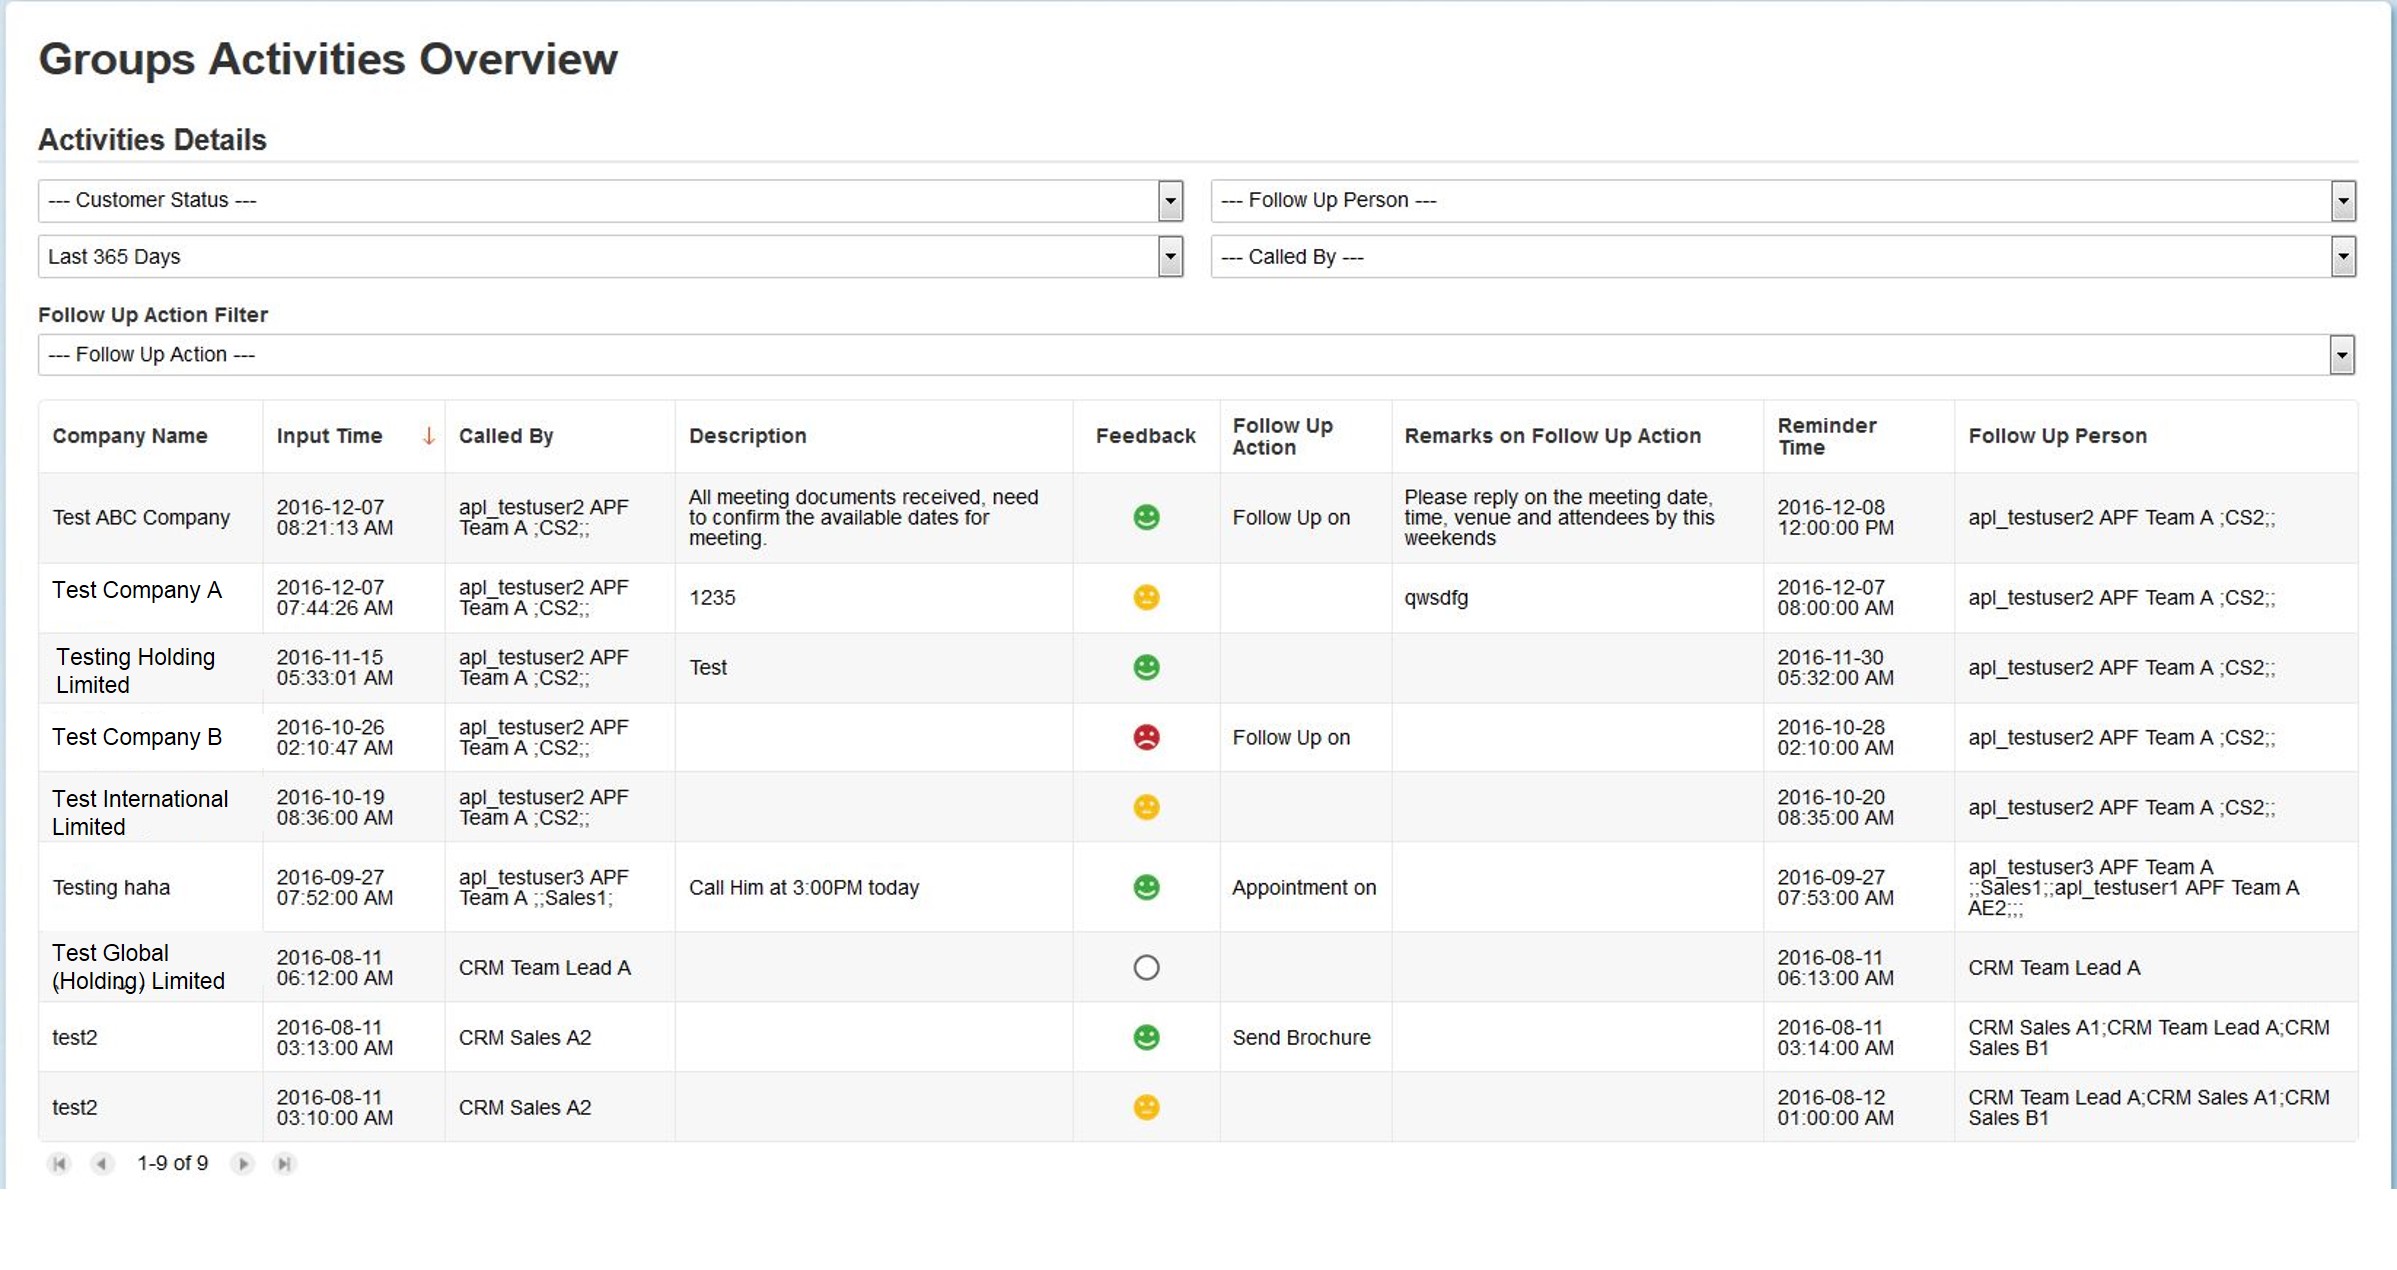This screenshot has height=1270, width=2397.
Task: Open Test International Limited company entry
Action: coord(140,812)
